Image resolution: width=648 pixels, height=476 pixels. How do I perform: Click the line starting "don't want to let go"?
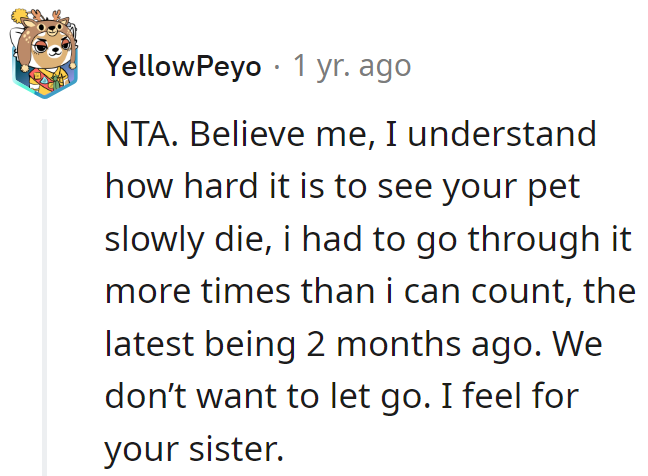341,397
